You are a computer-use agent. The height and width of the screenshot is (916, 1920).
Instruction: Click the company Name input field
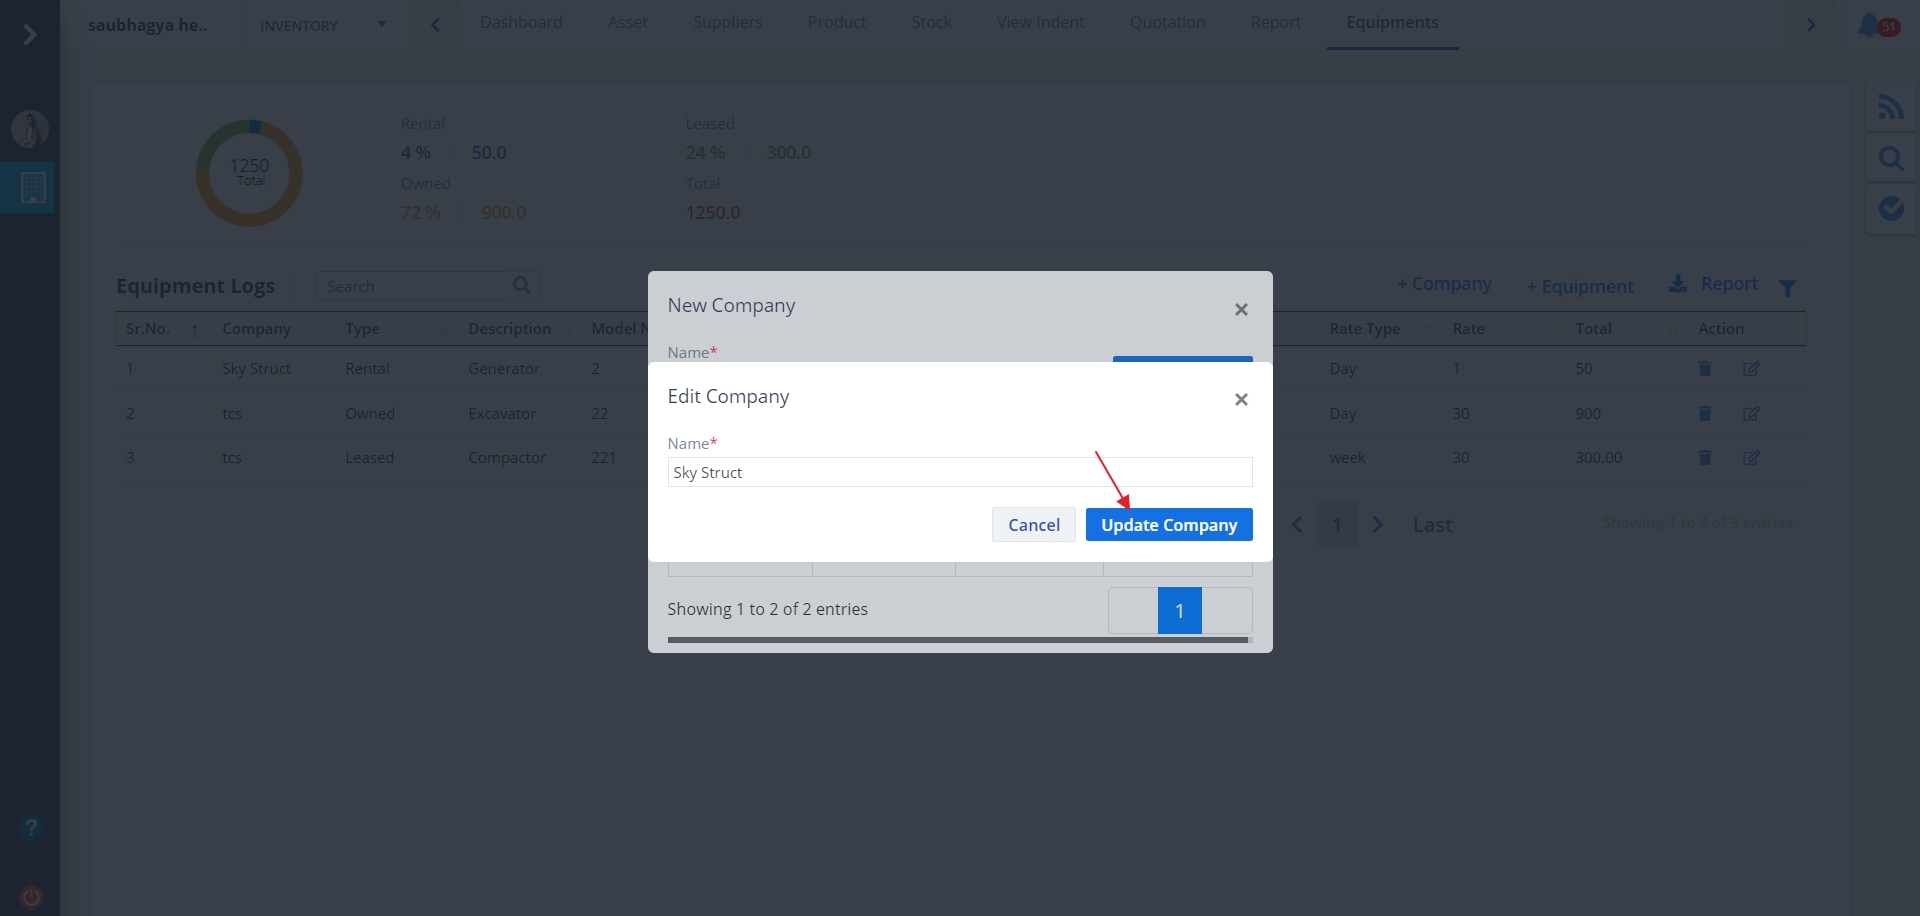tap(959, 472)
